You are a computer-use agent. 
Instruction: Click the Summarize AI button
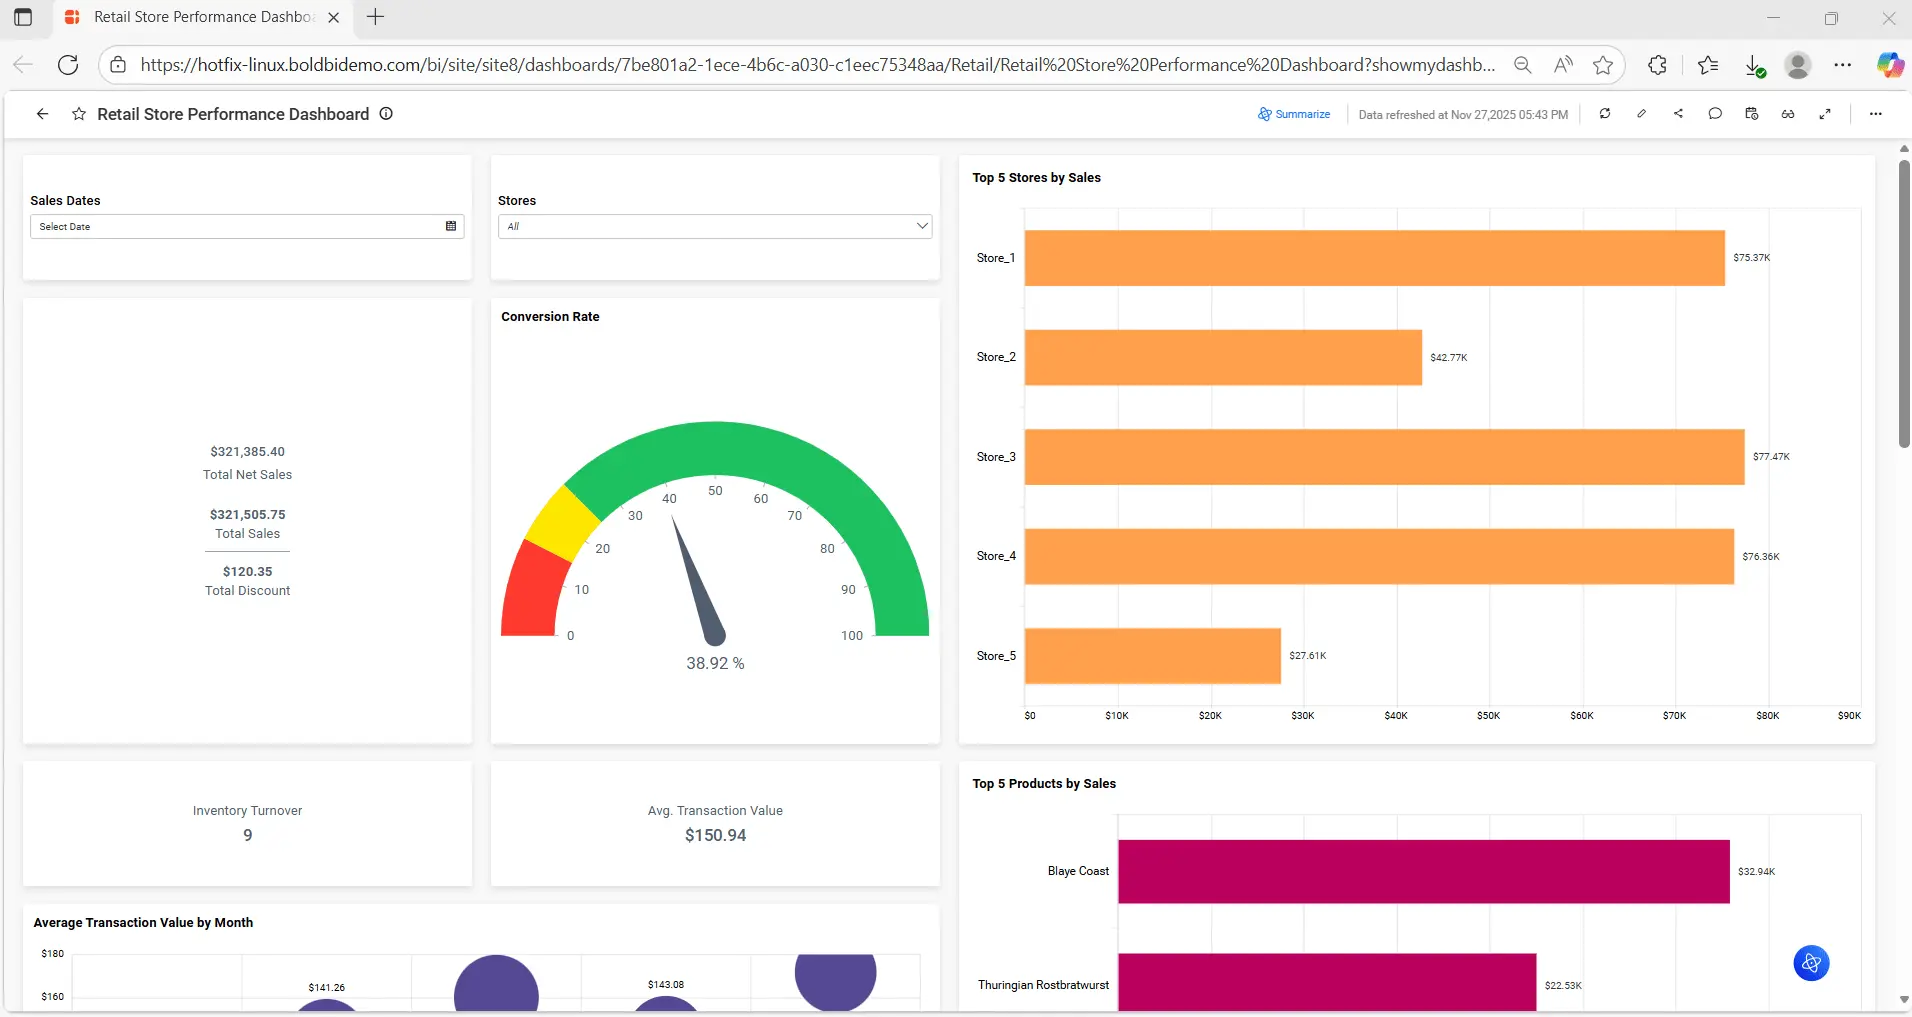1294,114
